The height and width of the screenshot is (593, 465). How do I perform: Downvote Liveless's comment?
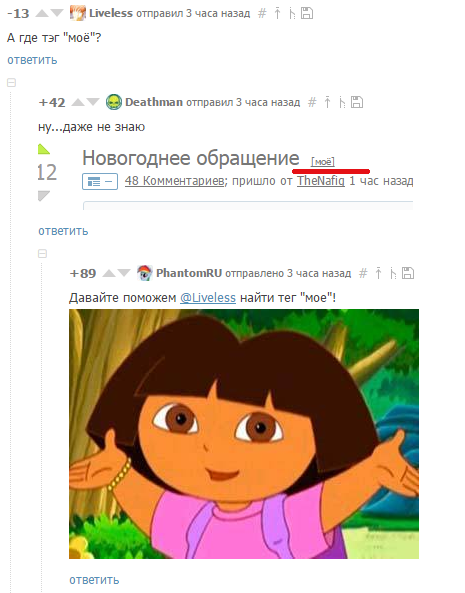[x=57, y=14]
